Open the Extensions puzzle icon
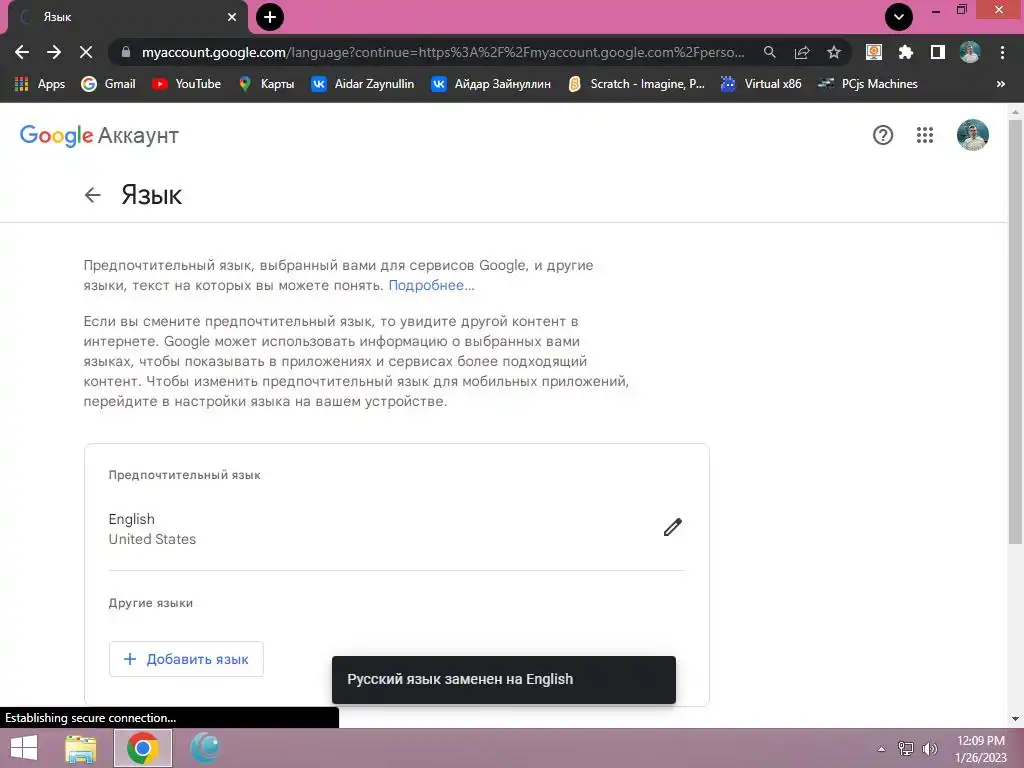The width and height of the screenshot is (1024, 768). tap(906, 52)
